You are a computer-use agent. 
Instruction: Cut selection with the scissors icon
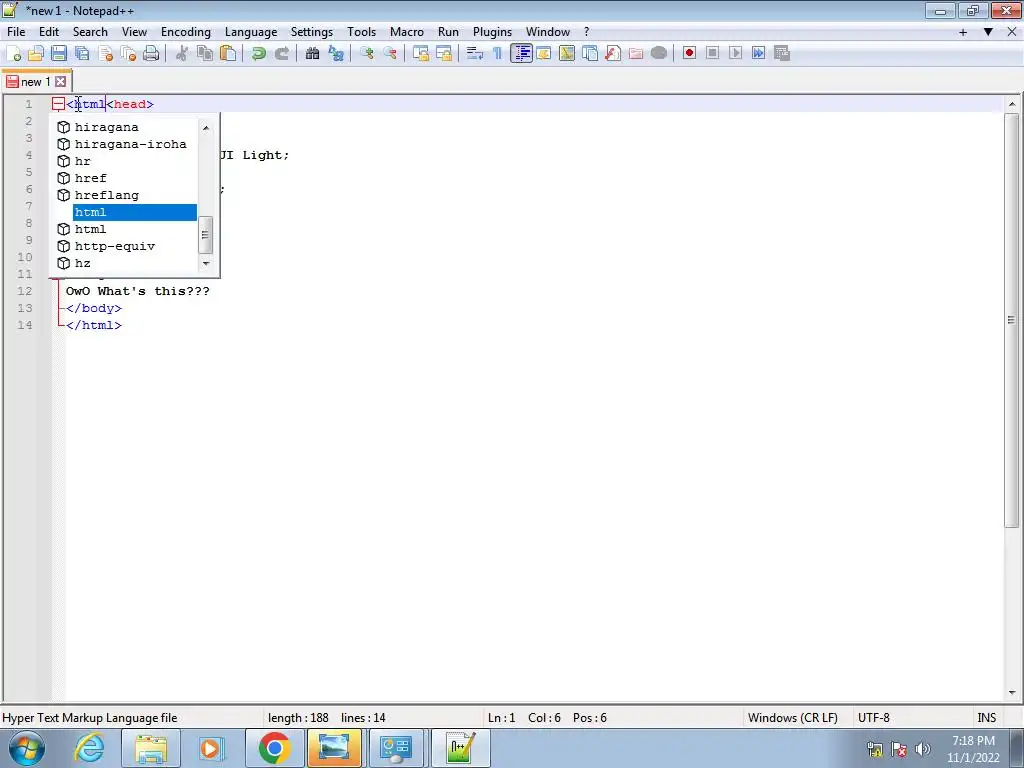pos(182,54)
